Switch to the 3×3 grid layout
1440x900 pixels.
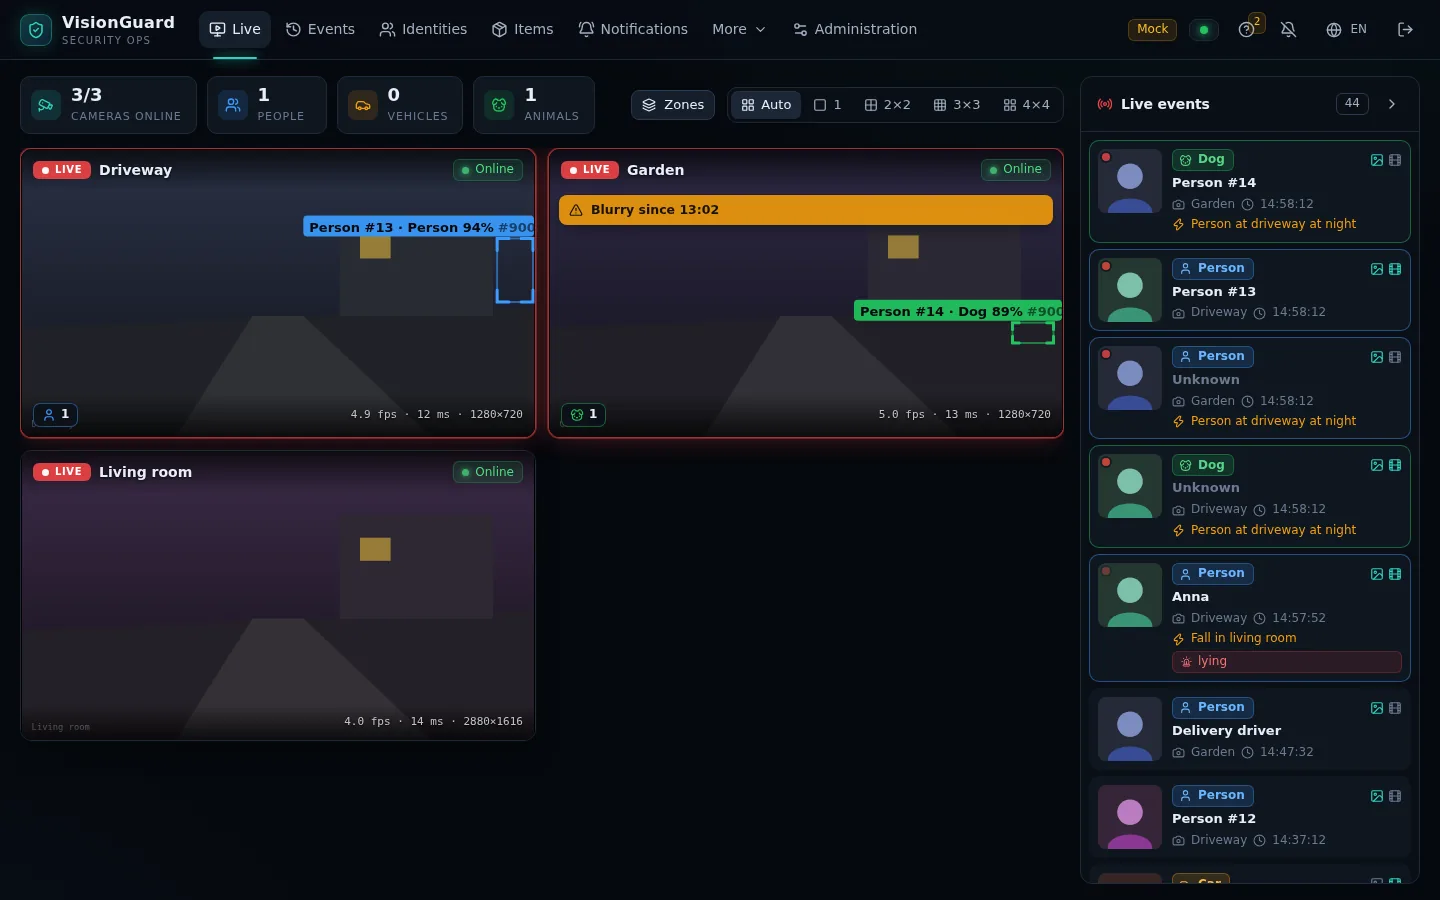click(957, 105)
